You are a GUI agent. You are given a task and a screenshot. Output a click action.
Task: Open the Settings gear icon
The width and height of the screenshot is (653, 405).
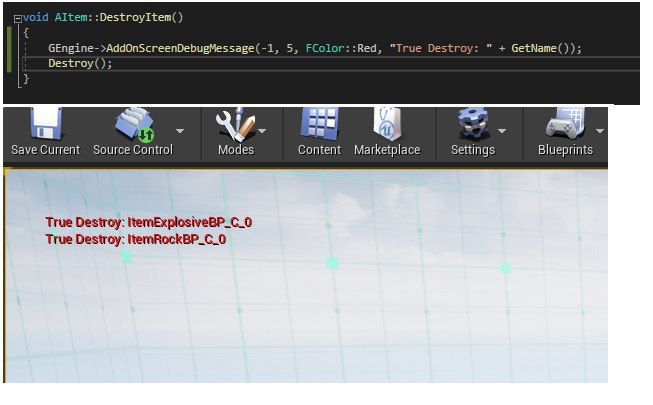[474, 124]
